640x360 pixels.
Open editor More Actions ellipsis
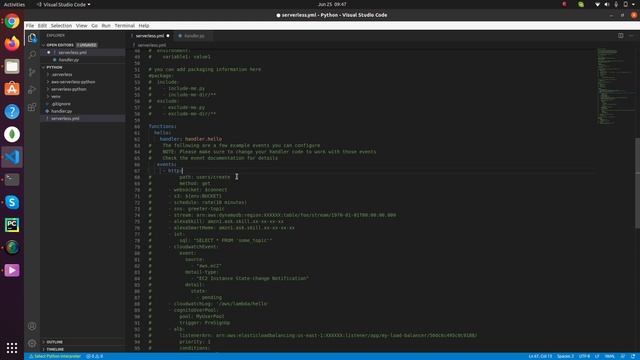(631, 36)
